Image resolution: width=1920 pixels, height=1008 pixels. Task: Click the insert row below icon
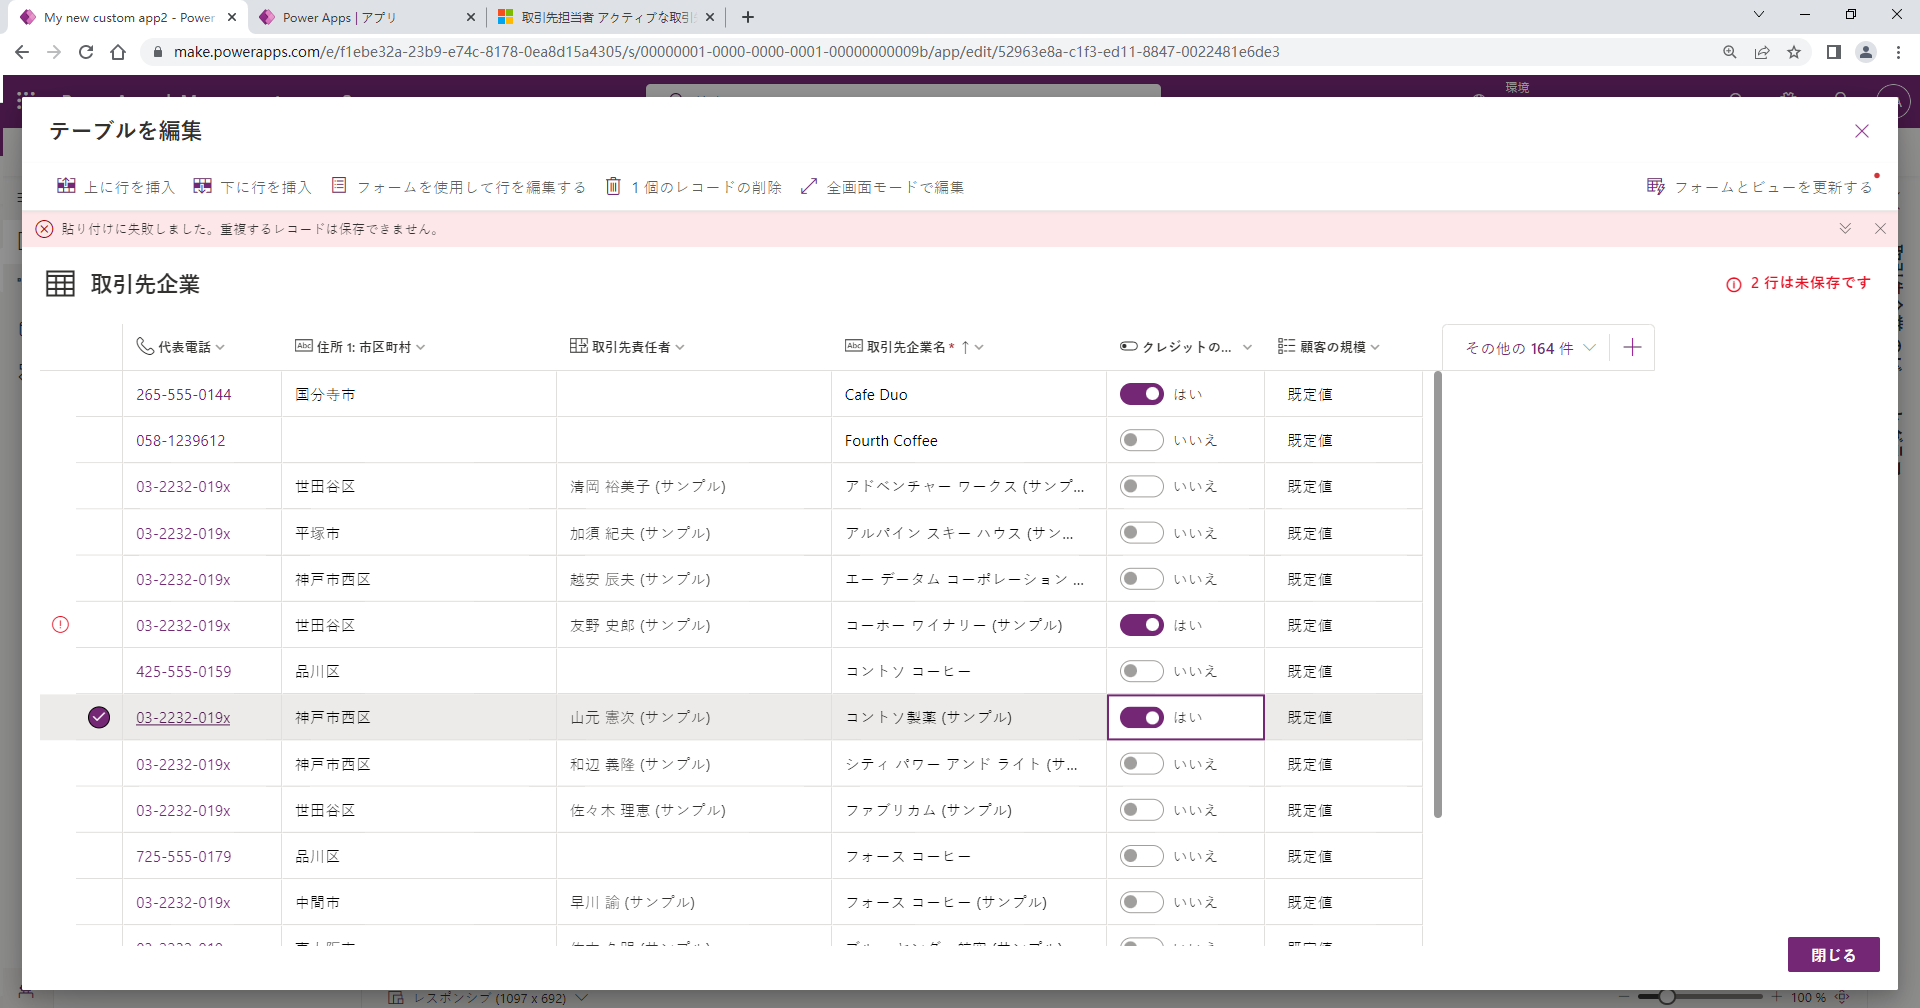(202, 186)
